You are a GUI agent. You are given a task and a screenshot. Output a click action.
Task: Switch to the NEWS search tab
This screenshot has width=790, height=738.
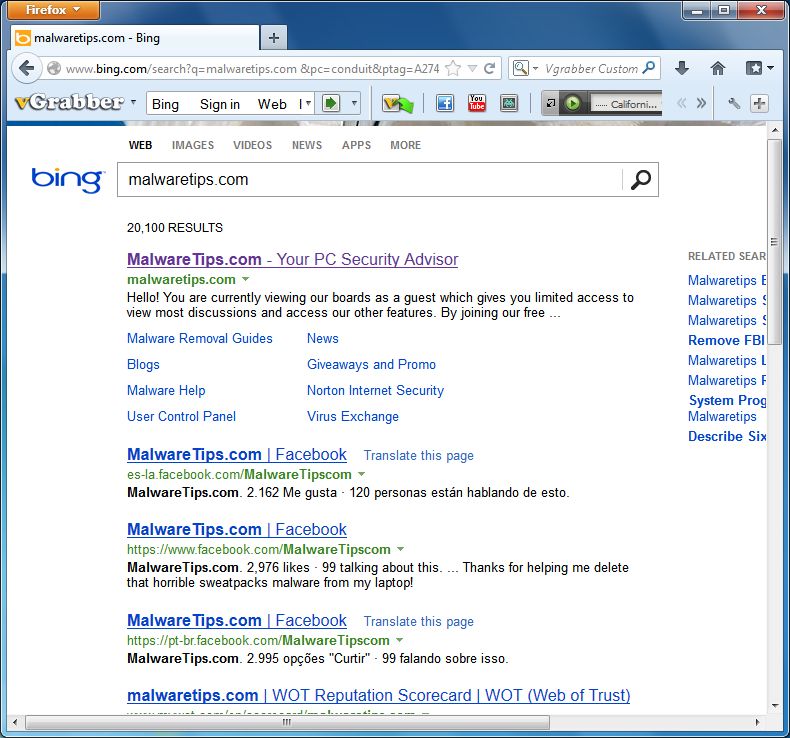coord(307,145)
